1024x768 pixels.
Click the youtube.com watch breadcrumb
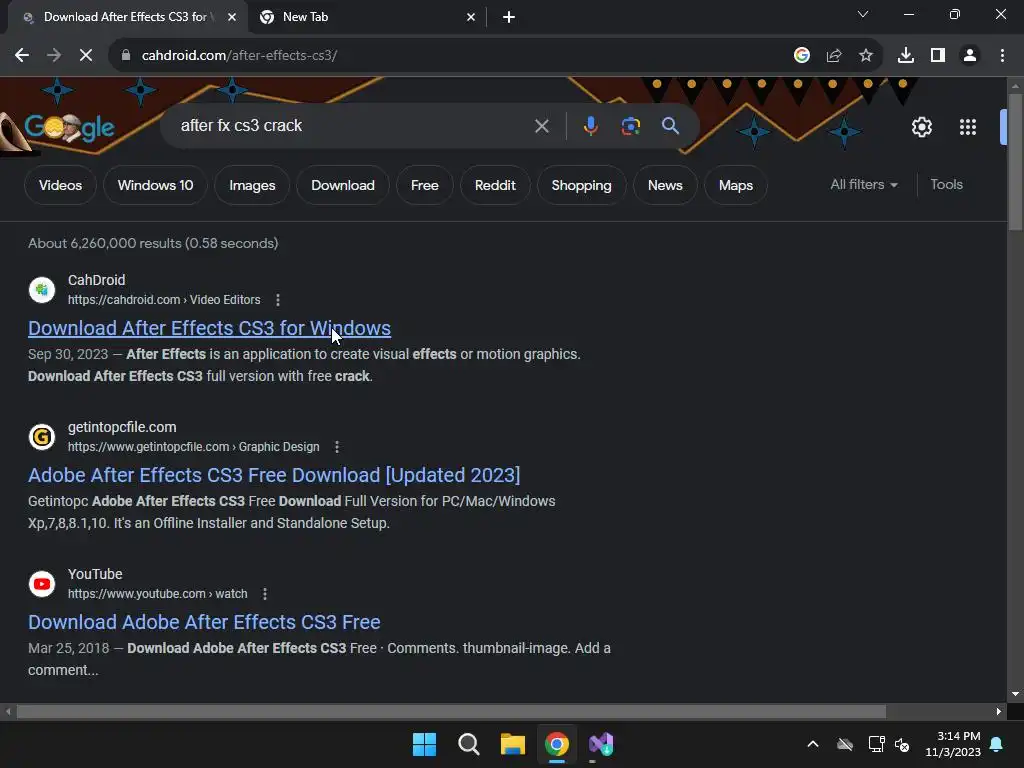click(157, 594)
